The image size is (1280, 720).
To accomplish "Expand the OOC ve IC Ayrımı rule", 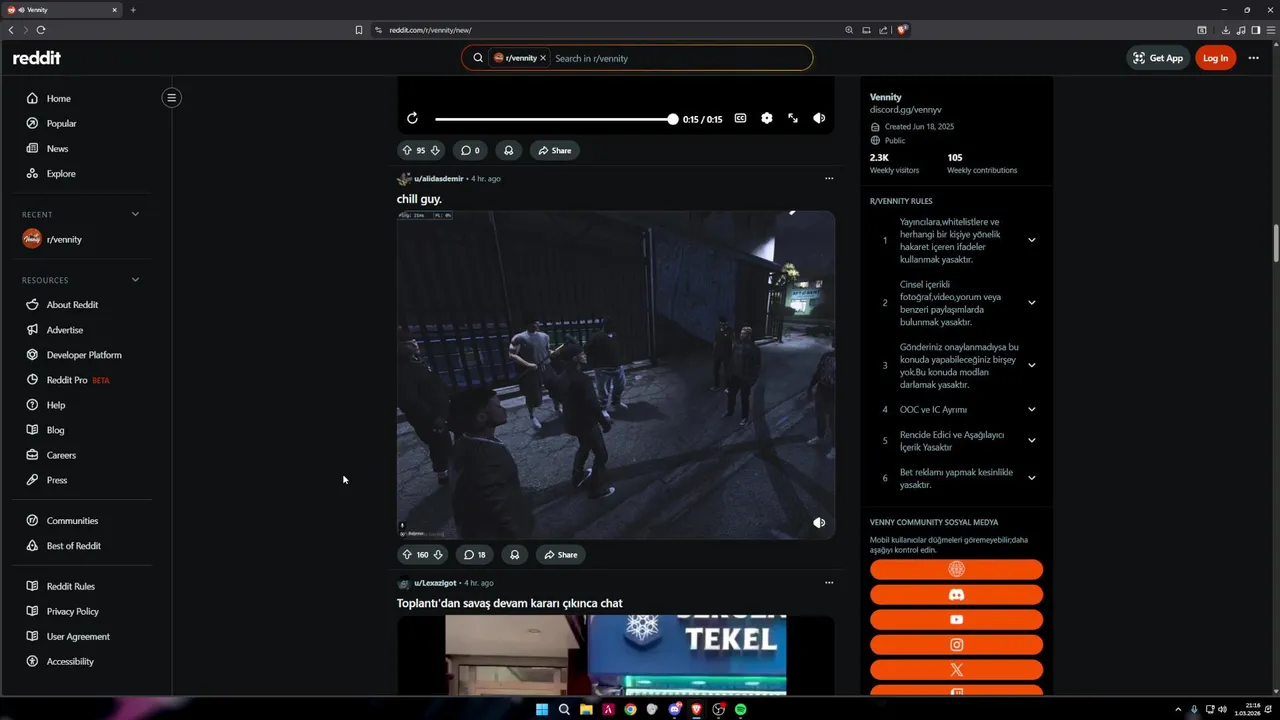I will click(x=1031, y=410).
